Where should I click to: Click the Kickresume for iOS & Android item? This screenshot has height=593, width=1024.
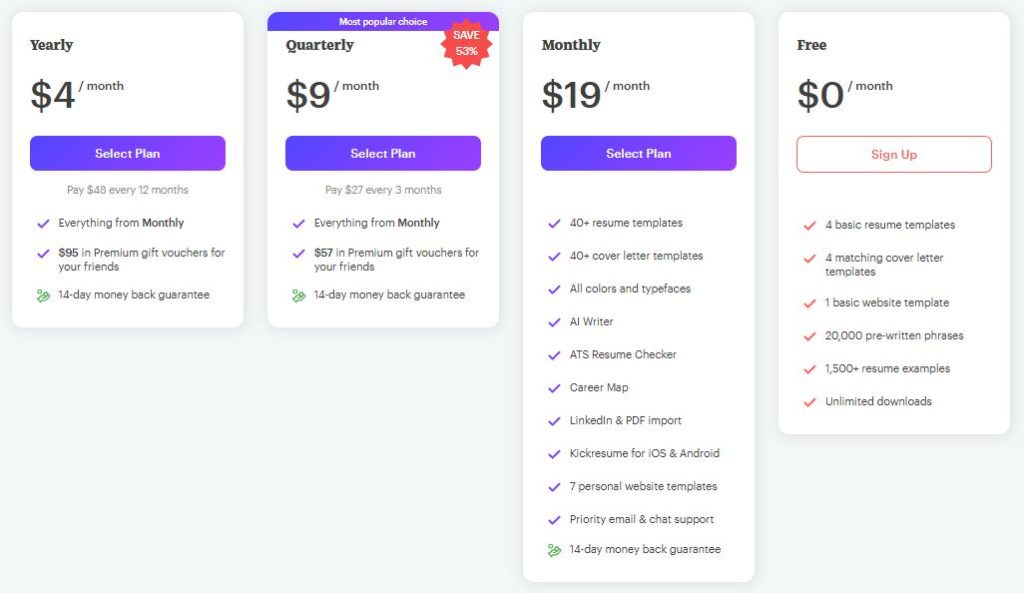coord(644,453)
